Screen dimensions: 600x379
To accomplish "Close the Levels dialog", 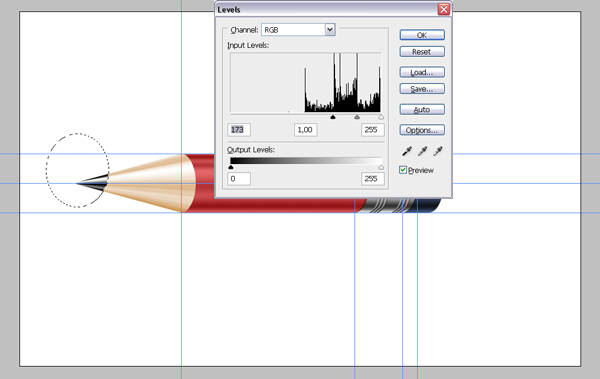I will coord(443,9).
